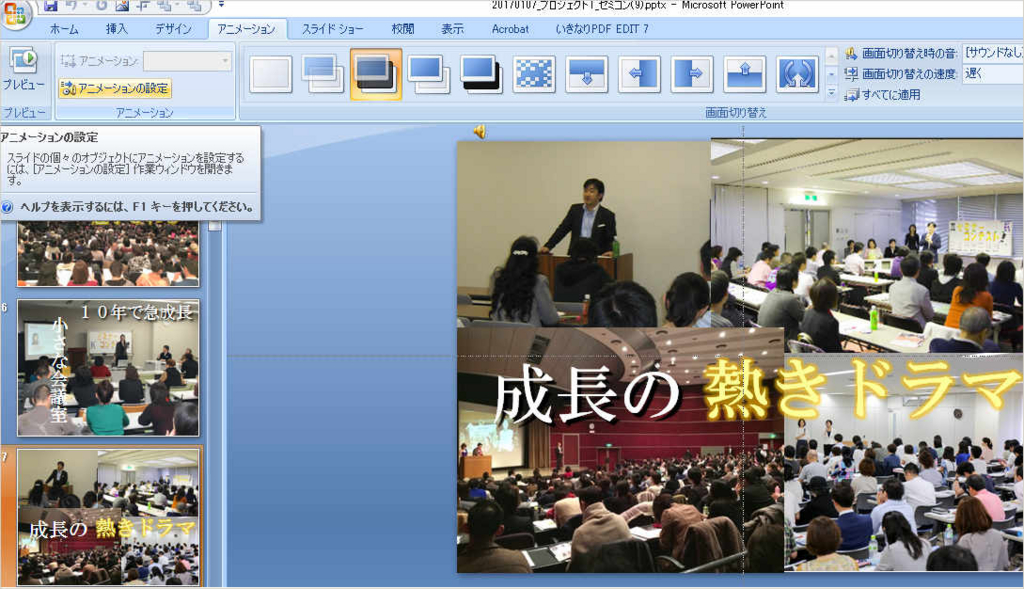This screenshot has height=589, width=1024.
Task: Click the Office button logo
Action: [x=14, y=13]
